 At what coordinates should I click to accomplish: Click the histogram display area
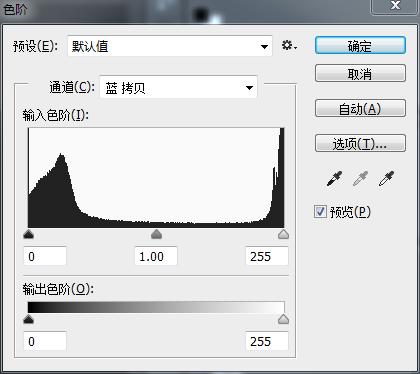point(156,178)
